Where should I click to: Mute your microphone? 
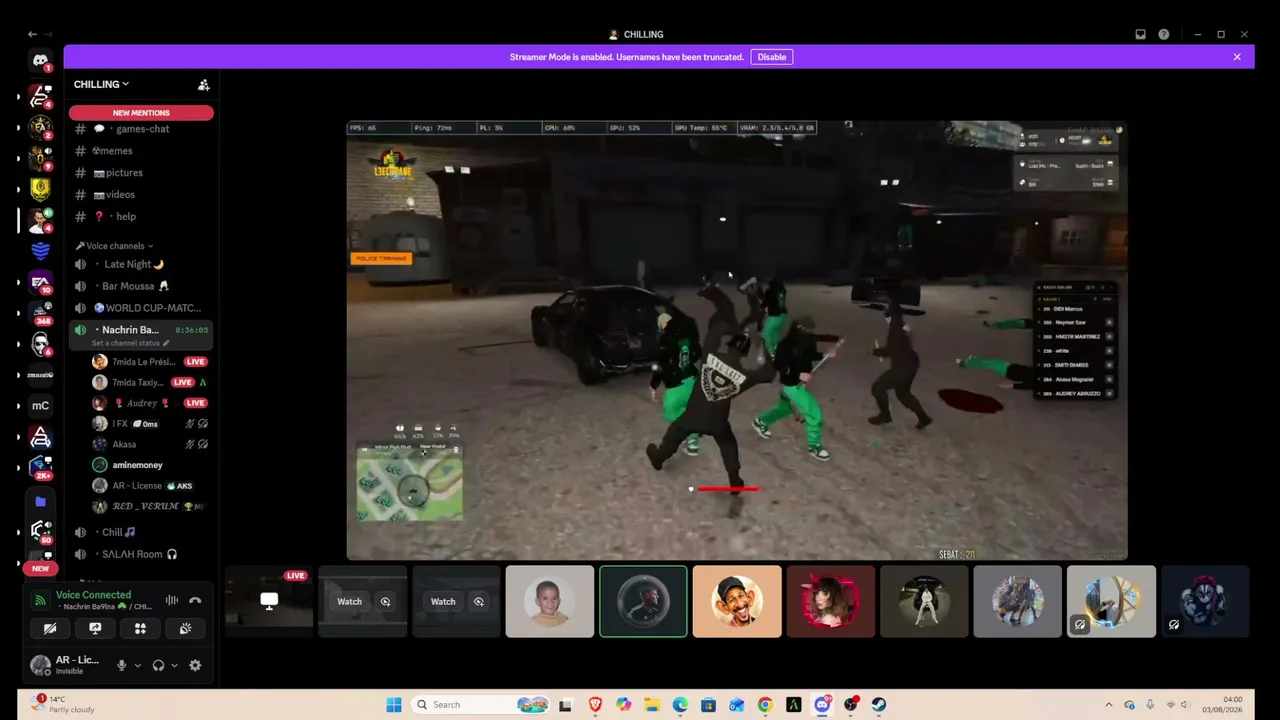[x=122, y=665]
